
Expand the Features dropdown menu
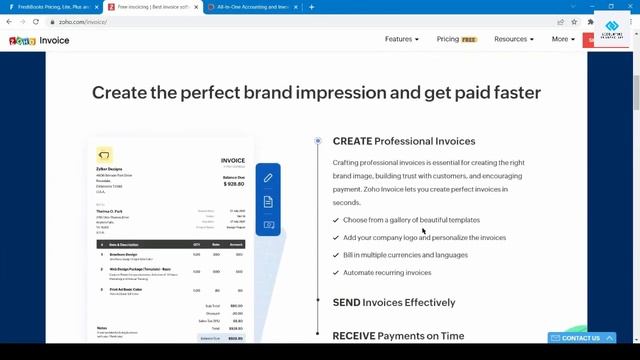click(402, 39)
